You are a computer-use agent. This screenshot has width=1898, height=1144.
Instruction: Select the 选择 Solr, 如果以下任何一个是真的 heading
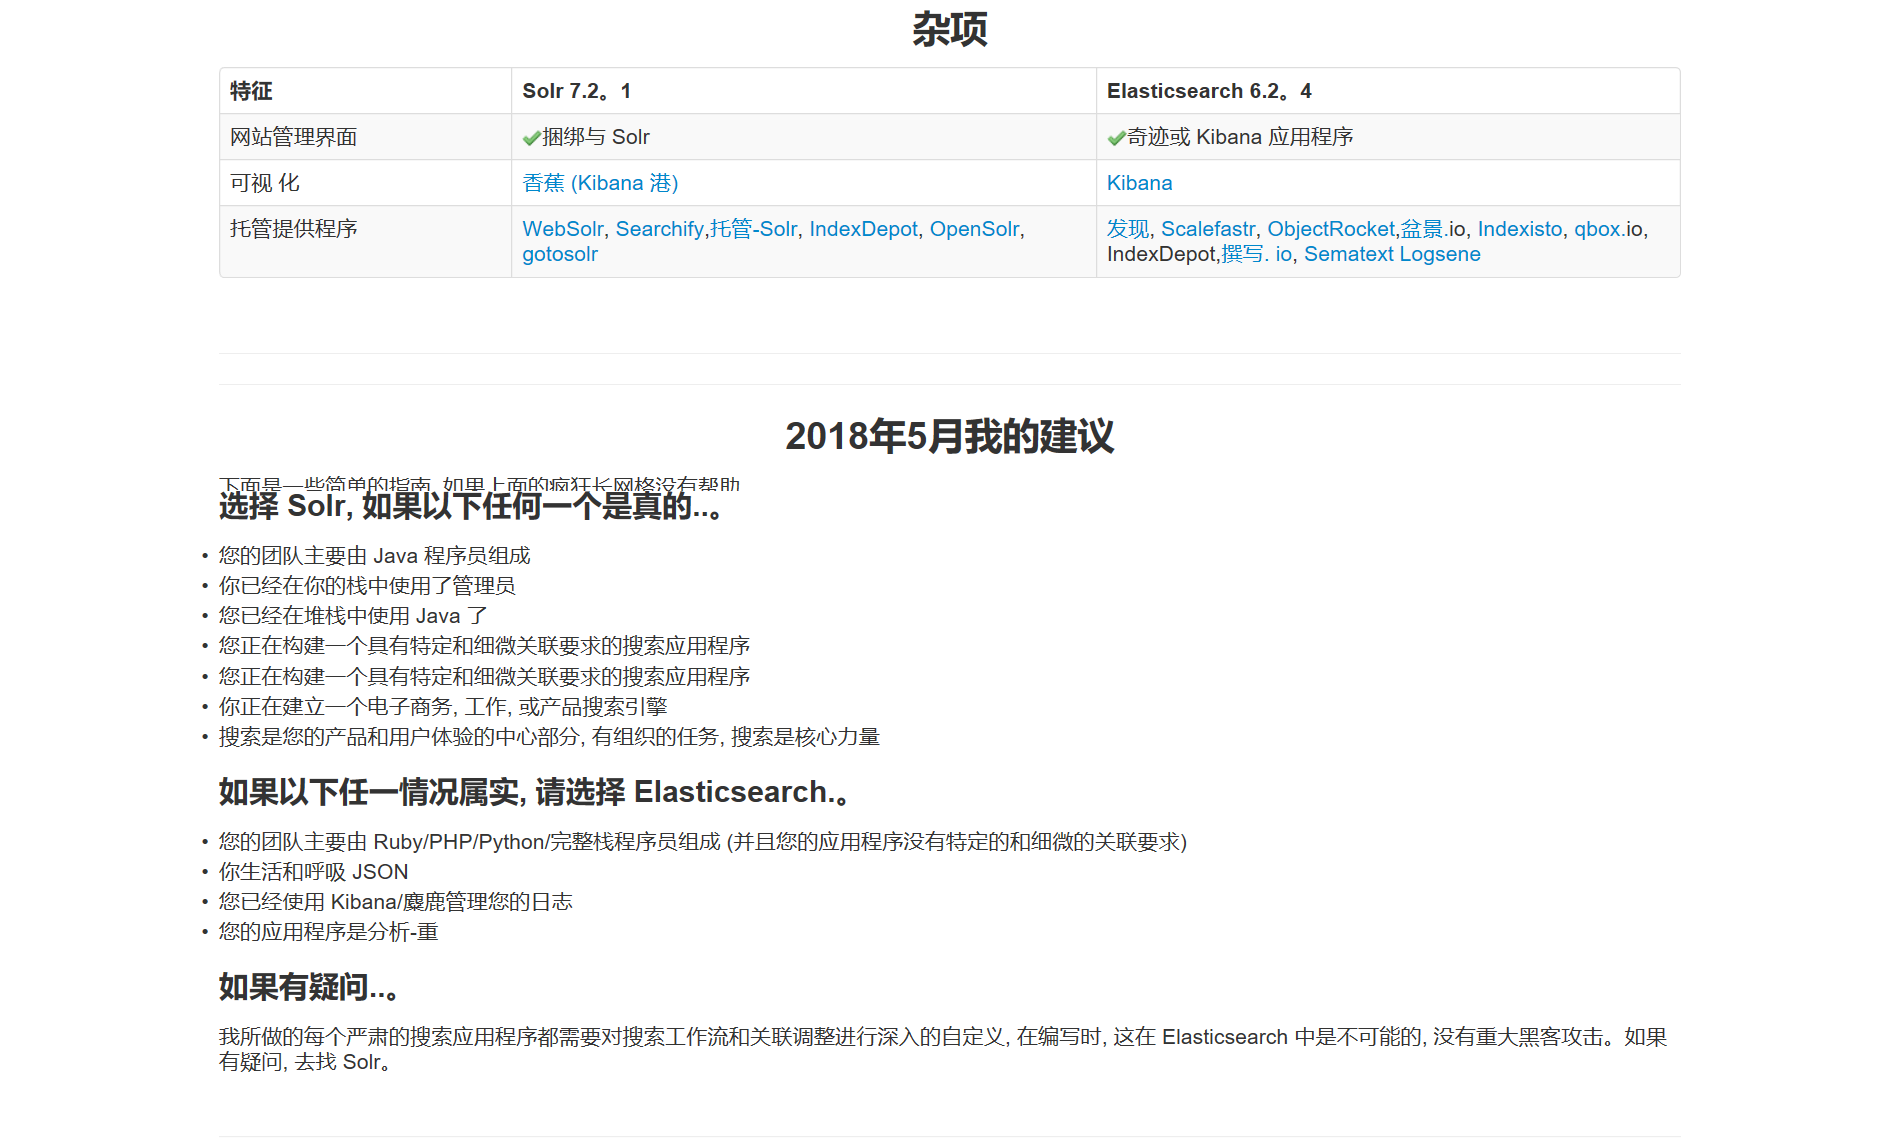point(470,506)
